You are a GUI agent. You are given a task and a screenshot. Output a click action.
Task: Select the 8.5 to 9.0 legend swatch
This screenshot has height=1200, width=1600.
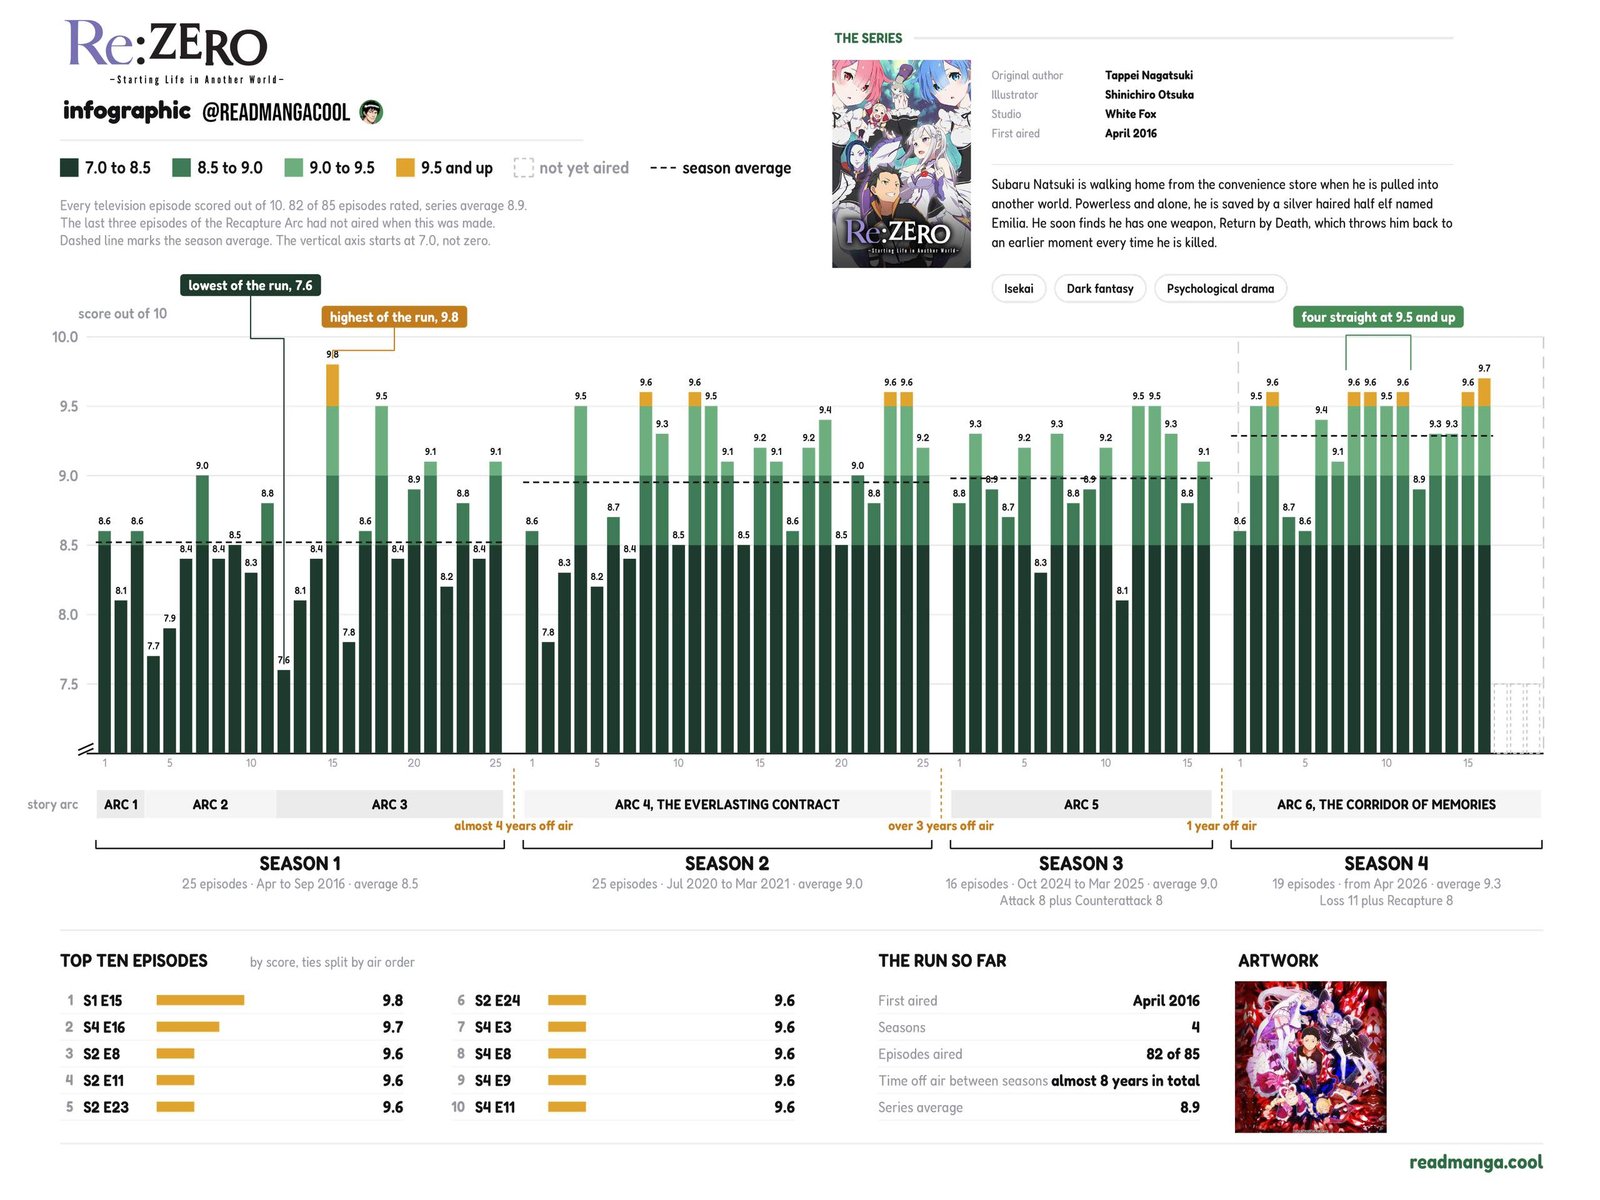pyautogui.click(x=181, y=168)
